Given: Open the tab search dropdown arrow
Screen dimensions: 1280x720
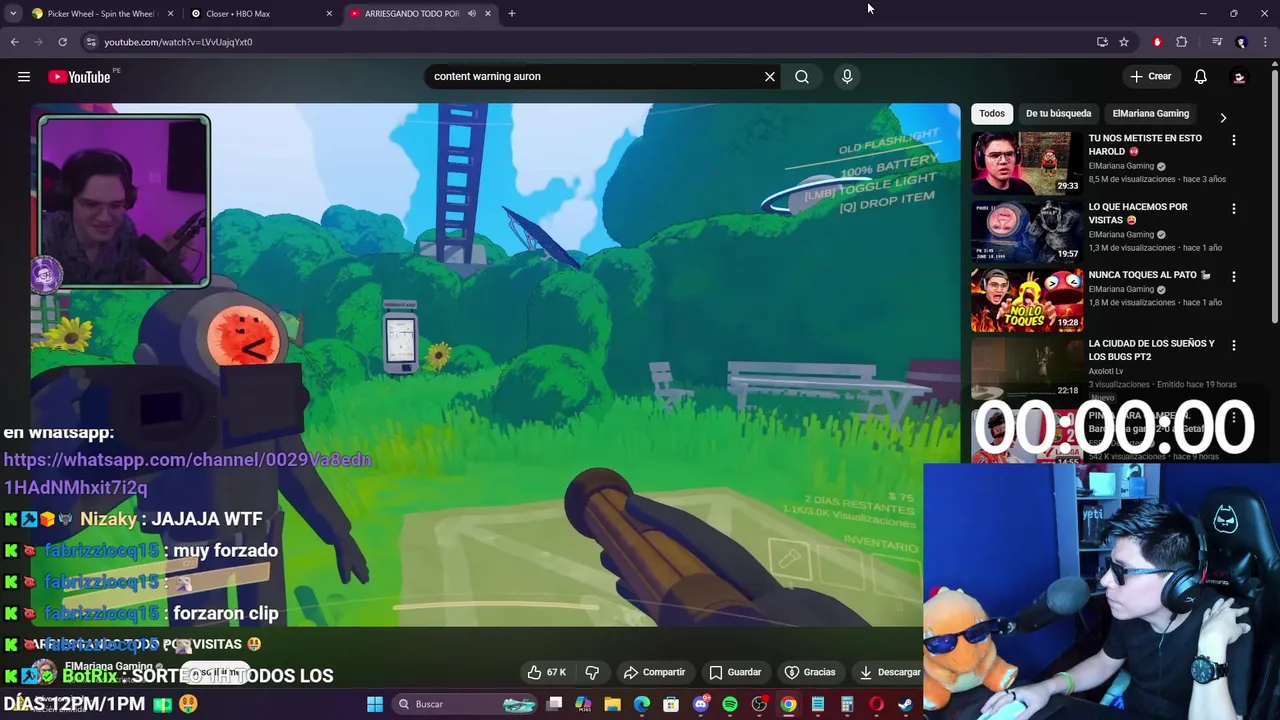Looking at the screenshot, I should point(13,13).
